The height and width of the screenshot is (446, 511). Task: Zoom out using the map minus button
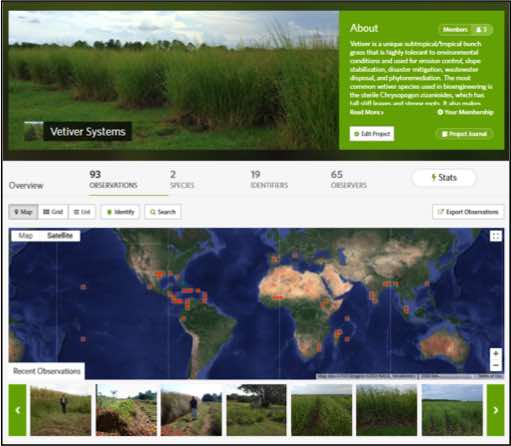[496, 365]
